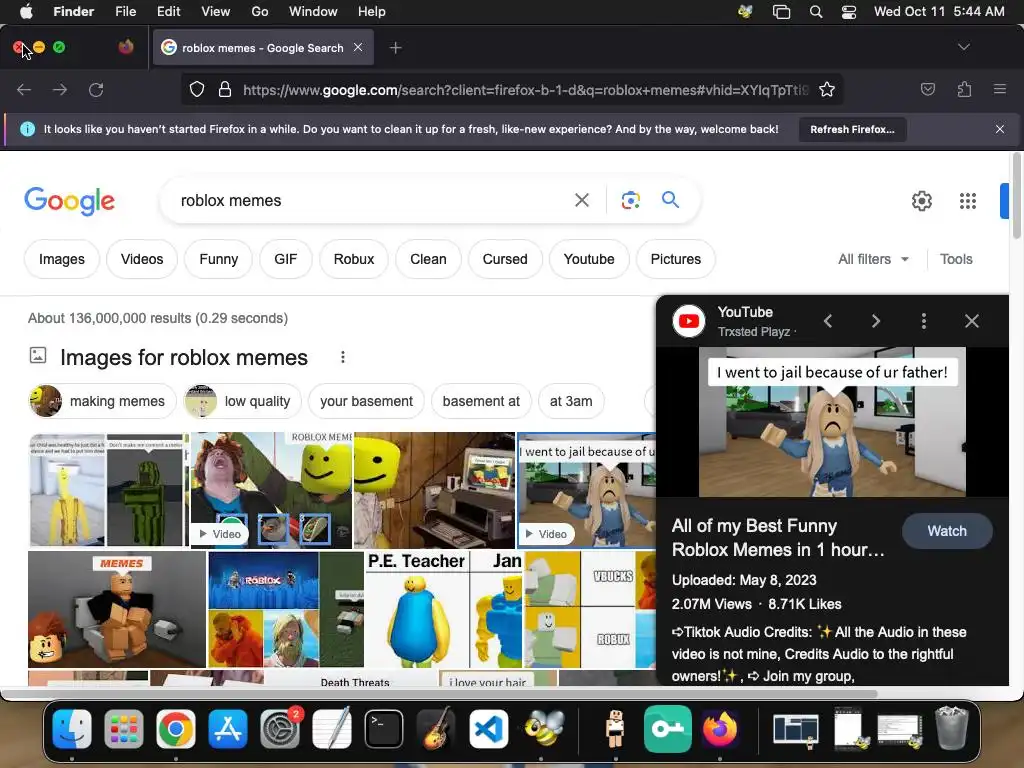Viewport: 1024px width, 768px height.
Task: Click the making memes suggestion chip
Action: (x=103, y=401)
